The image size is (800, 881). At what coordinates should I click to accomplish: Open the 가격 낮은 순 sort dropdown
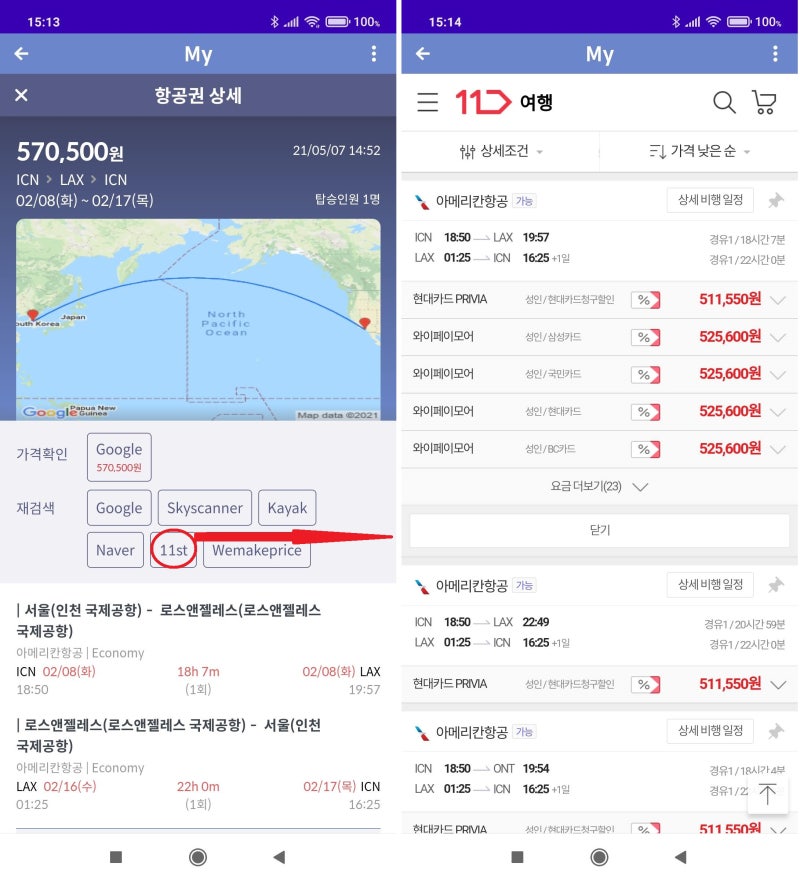(699, 151)
